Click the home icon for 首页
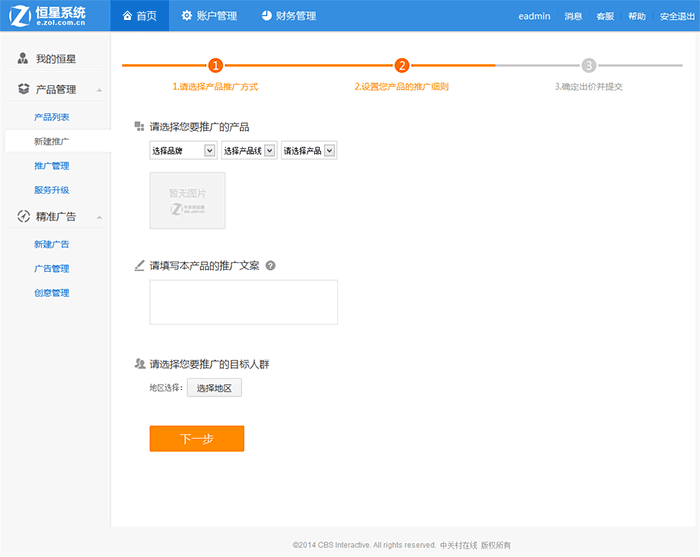The width and height of the screenshot is (700, 557). [127, 16]
